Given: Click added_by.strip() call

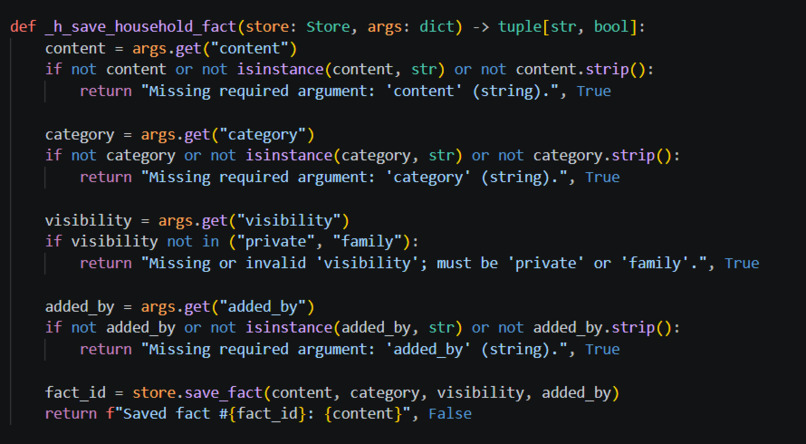Looking at the screenshot, I should [x=602, y=328].
